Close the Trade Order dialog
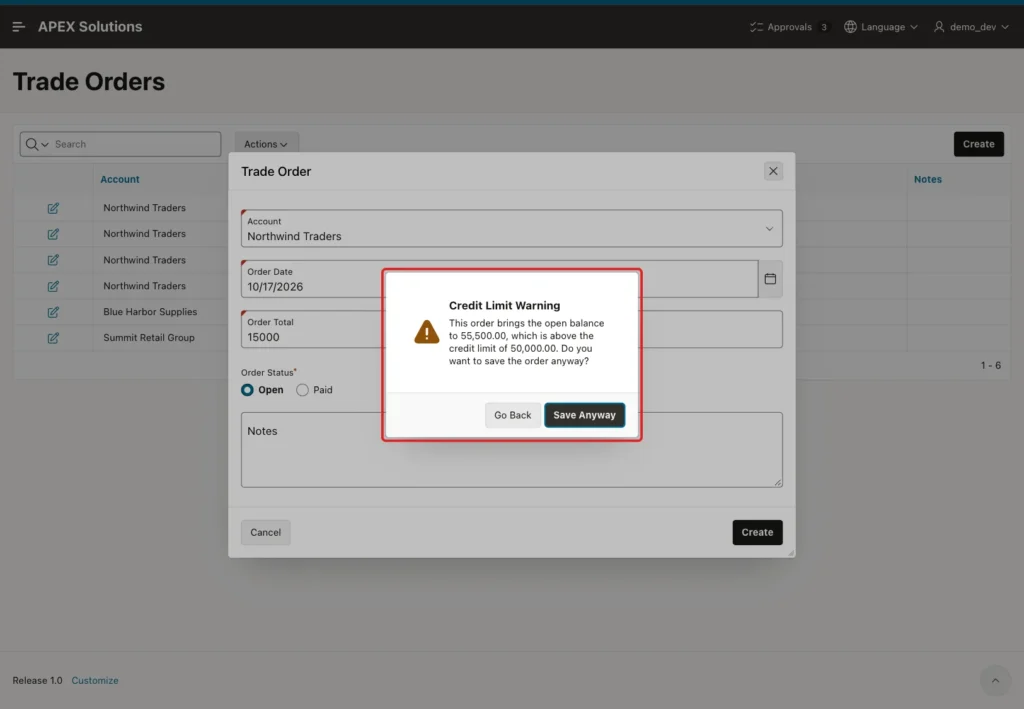The width and height of the screenshot is (1024, 709). tap(773, 171)
